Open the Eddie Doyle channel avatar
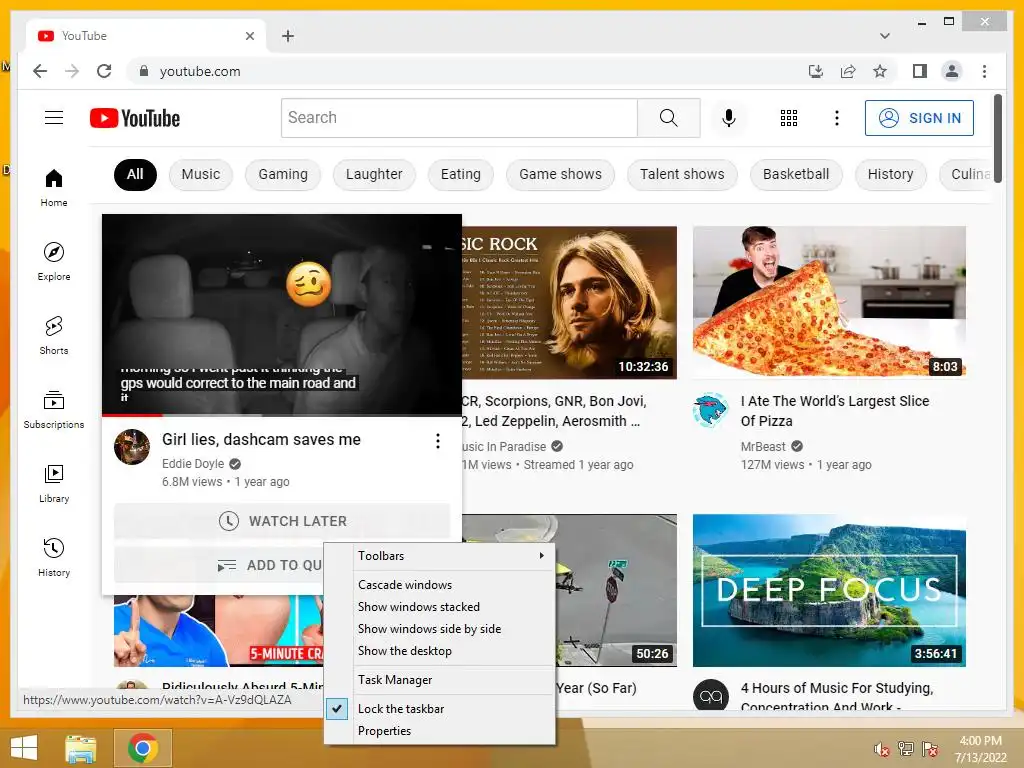 [x=132, y=447]
